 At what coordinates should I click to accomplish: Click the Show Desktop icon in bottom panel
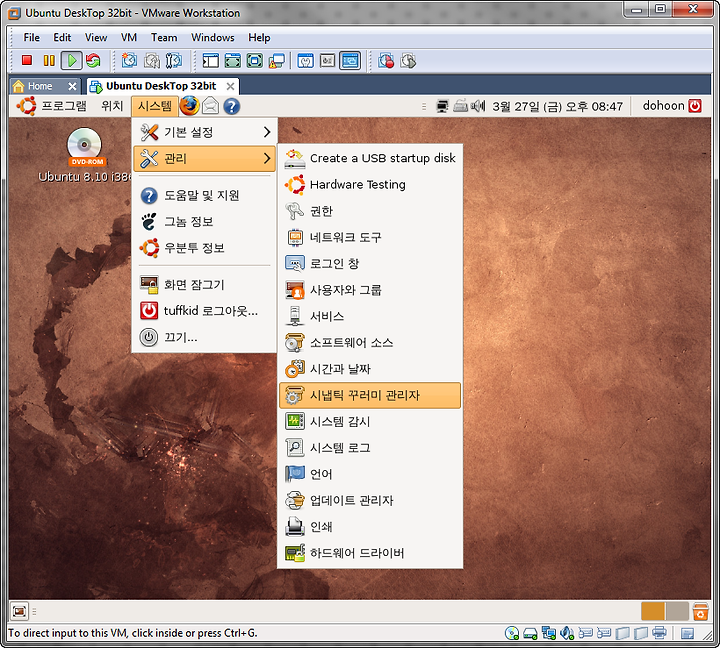19,611
